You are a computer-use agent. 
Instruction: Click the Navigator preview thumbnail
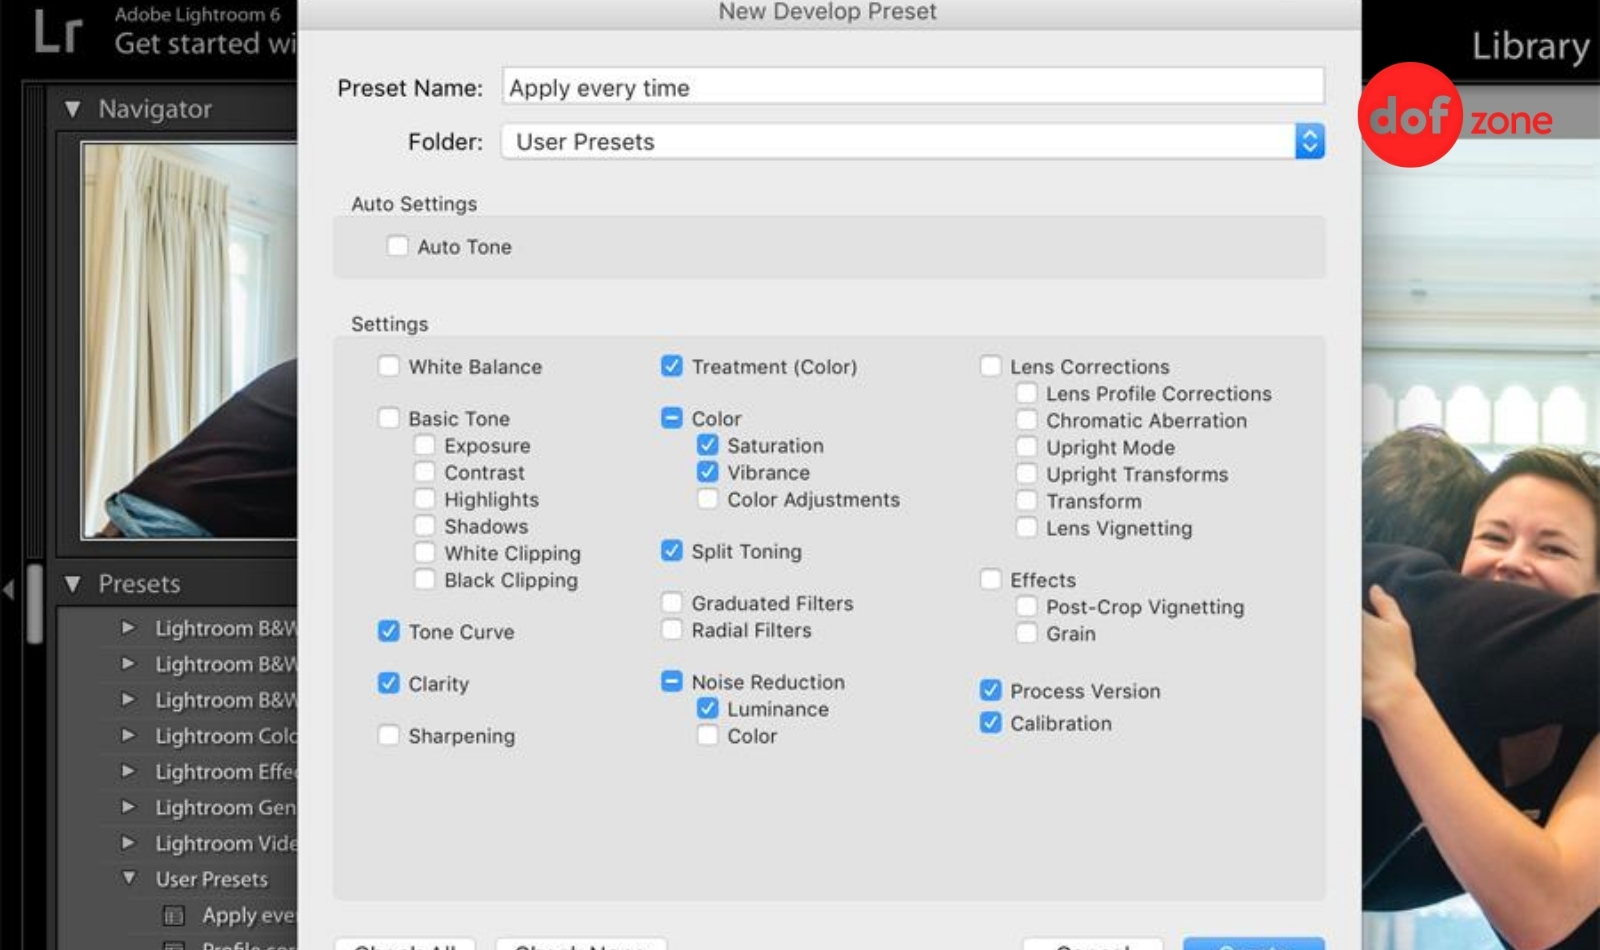click(x=190, y=340)
